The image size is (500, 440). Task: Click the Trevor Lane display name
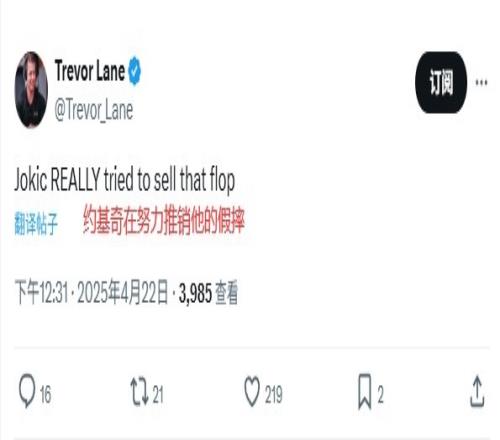coord(90,71)
